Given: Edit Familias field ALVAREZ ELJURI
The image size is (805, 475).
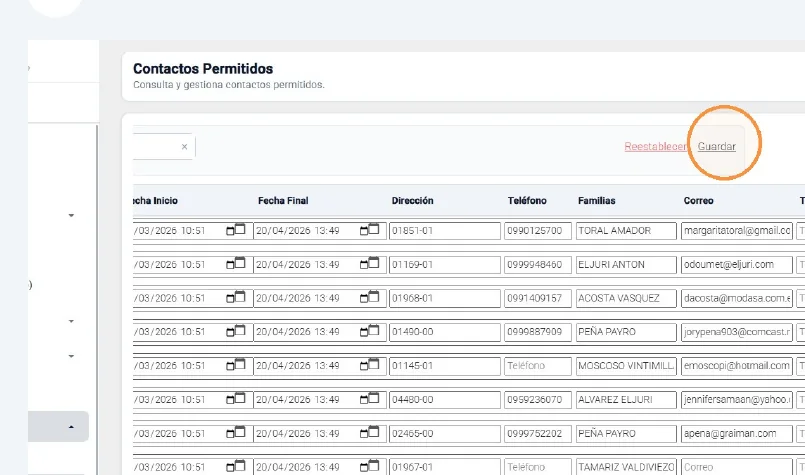Looking at the screenshot, I should coord(626,400).
